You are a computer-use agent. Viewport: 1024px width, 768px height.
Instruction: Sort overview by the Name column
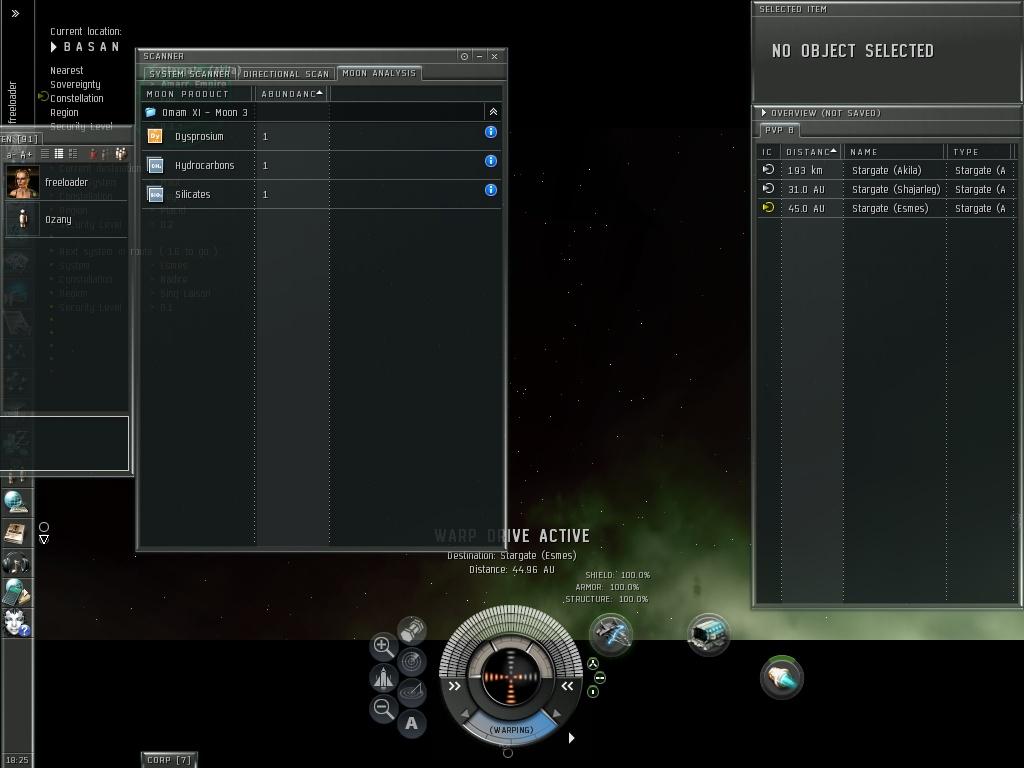pos(895,152)
